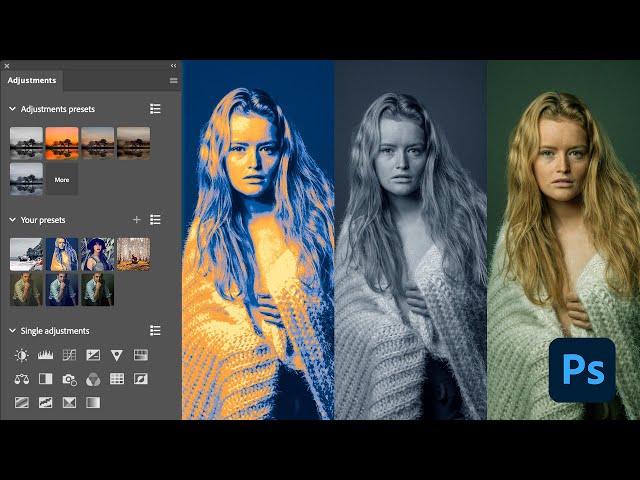Apply your blue-toned man portrait preset
The image size is (640, 480).
[62, 290]
